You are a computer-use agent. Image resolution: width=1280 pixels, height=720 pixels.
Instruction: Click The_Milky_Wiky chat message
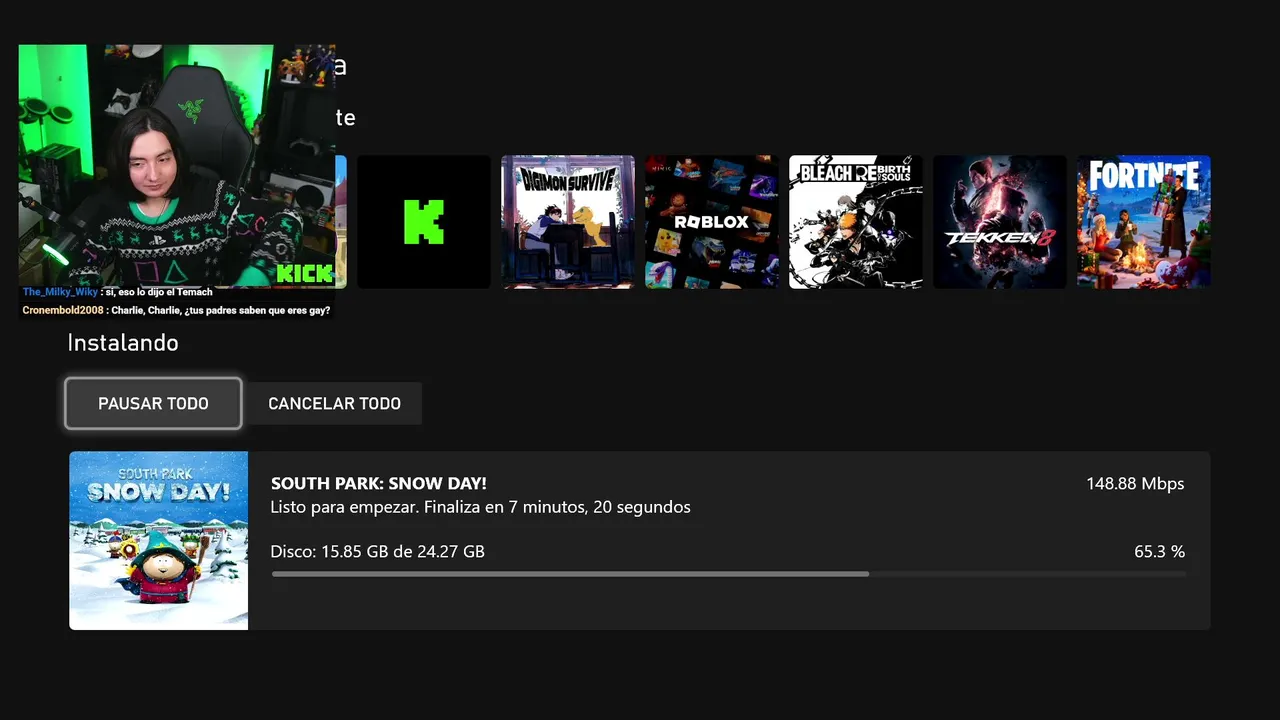click(x=118, y=292)
